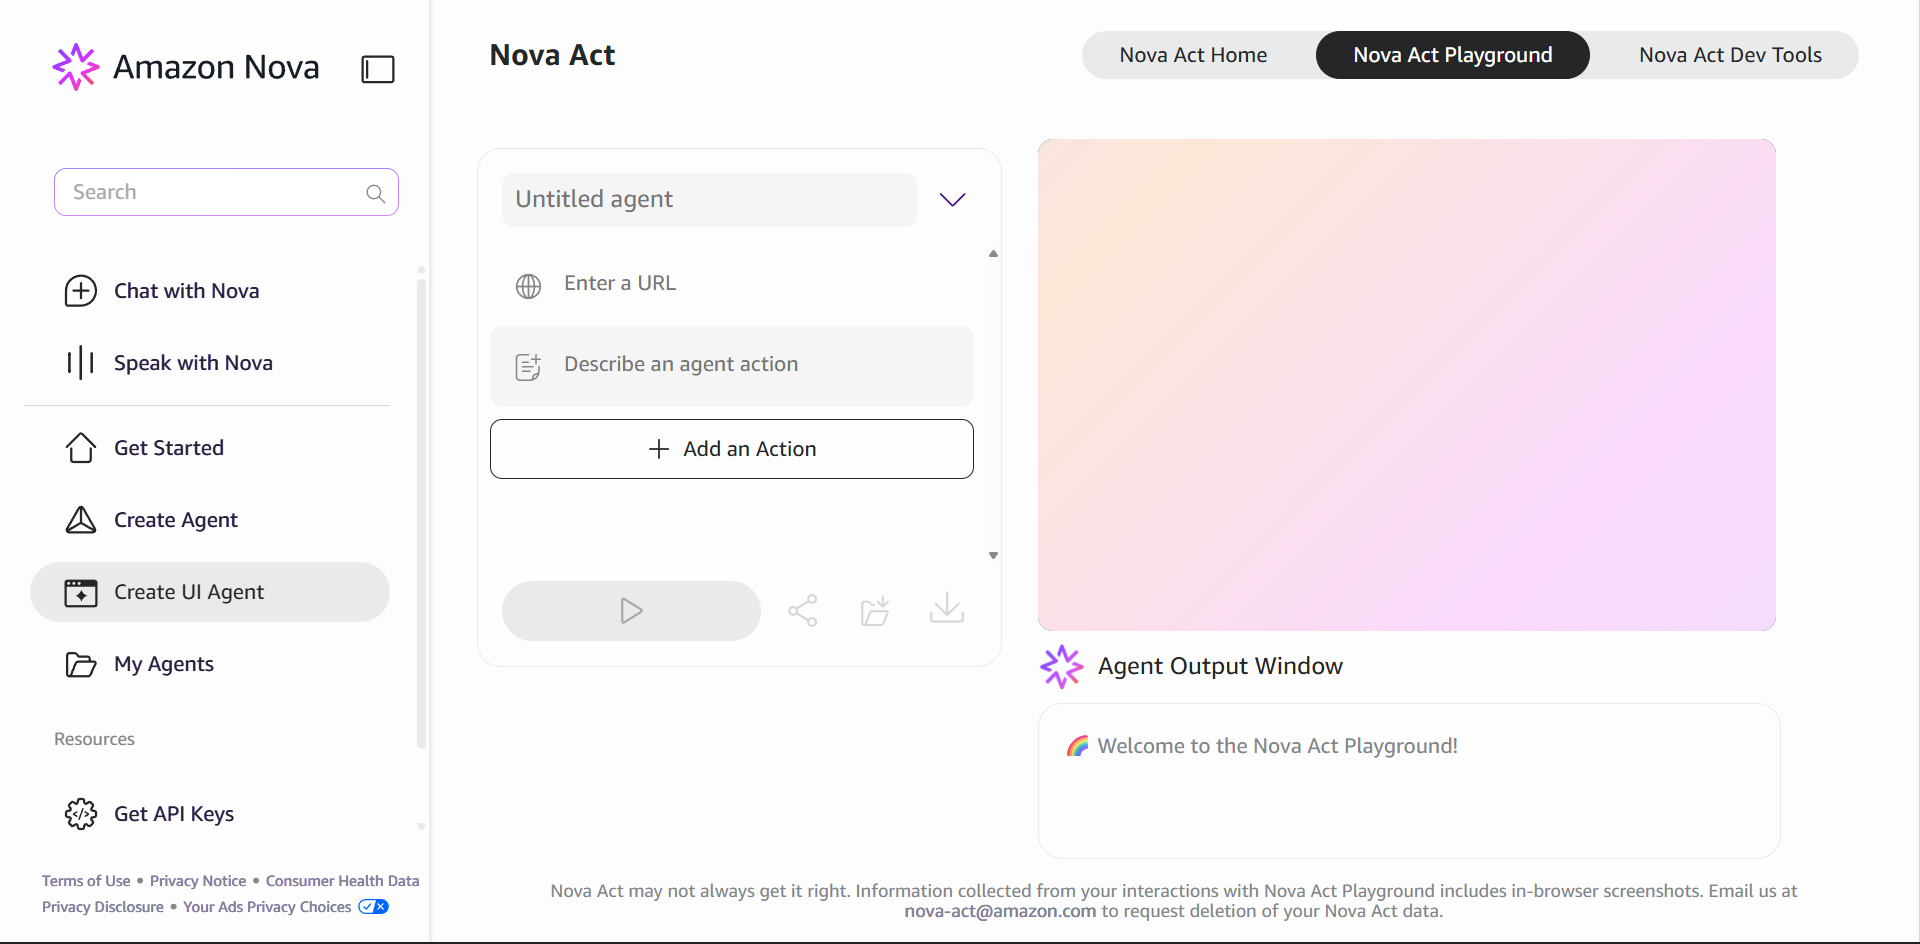Expand the Untitled agent dropdown chevron

click(952, 200)
